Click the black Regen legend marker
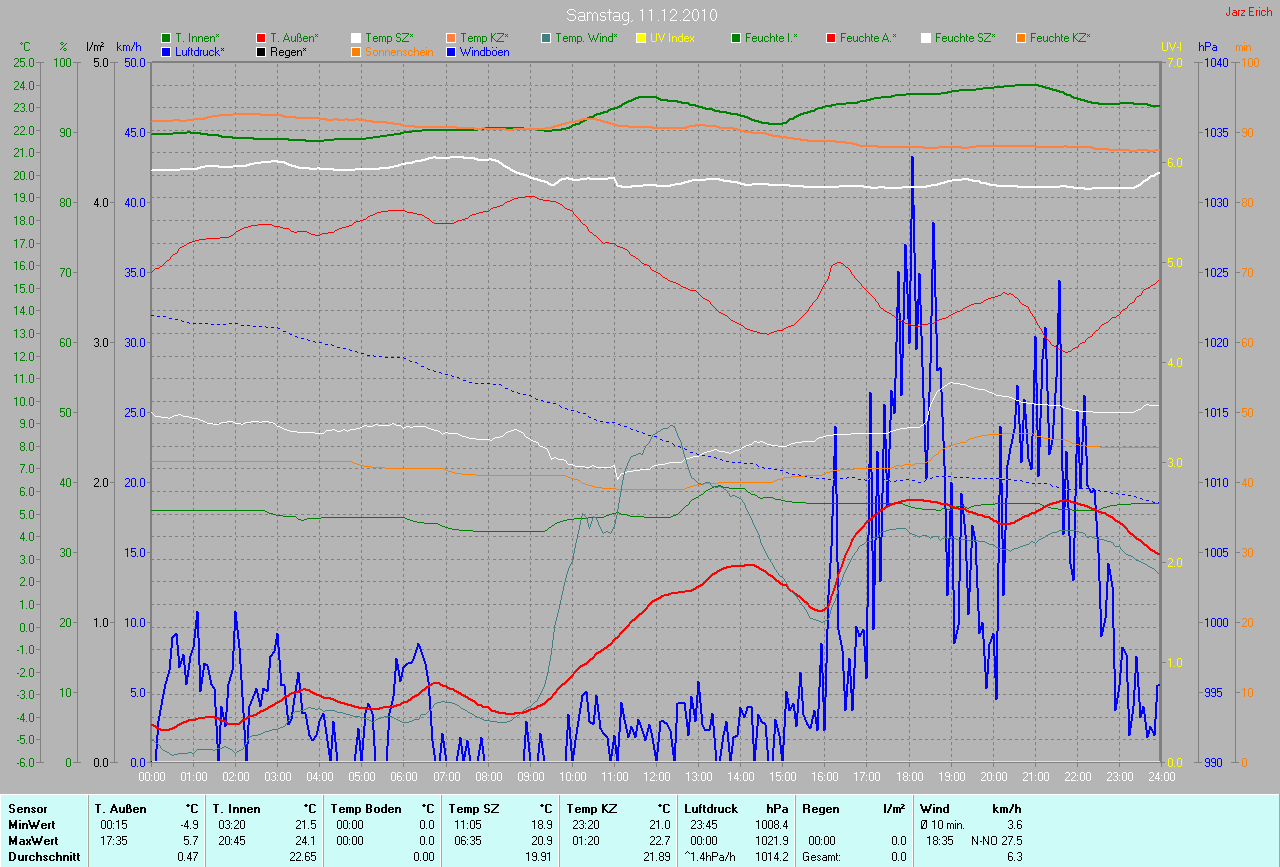Image resolution: width=1280 pixels, height=867 pixels. click(x=262, y=52)
